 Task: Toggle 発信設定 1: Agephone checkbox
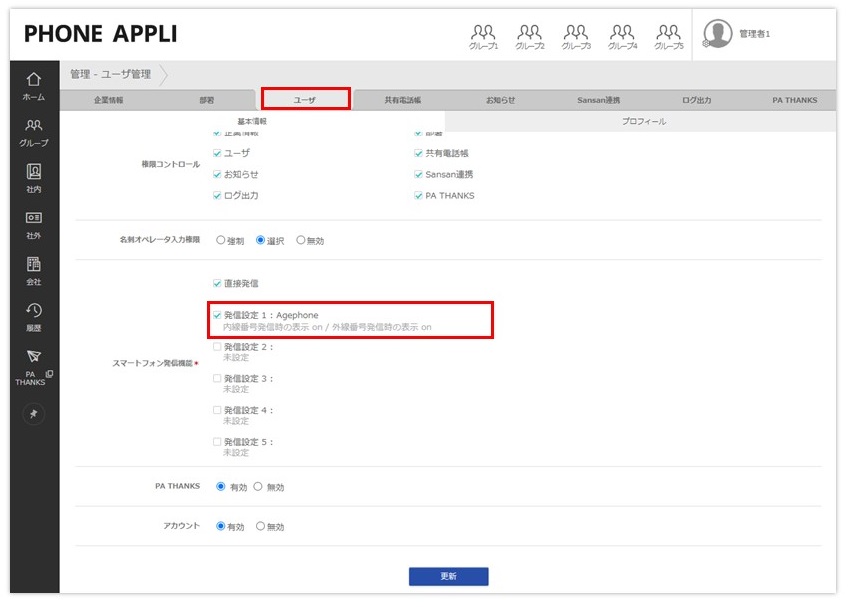pyautogui.click(x=217, y=315)
